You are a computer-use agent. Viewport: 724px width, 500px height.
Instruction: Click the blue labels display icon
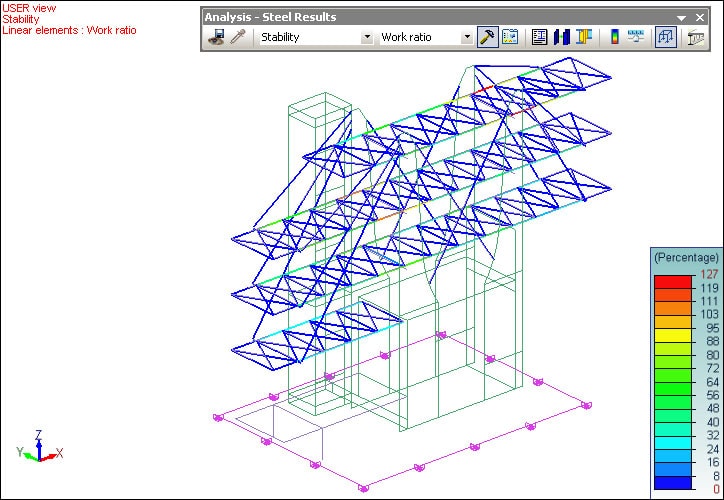click(636, 37)
